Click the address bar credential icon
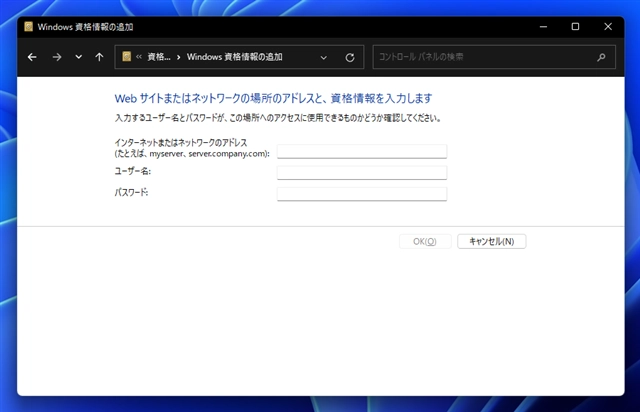The image size is (640, 412). tap(127, 56)
